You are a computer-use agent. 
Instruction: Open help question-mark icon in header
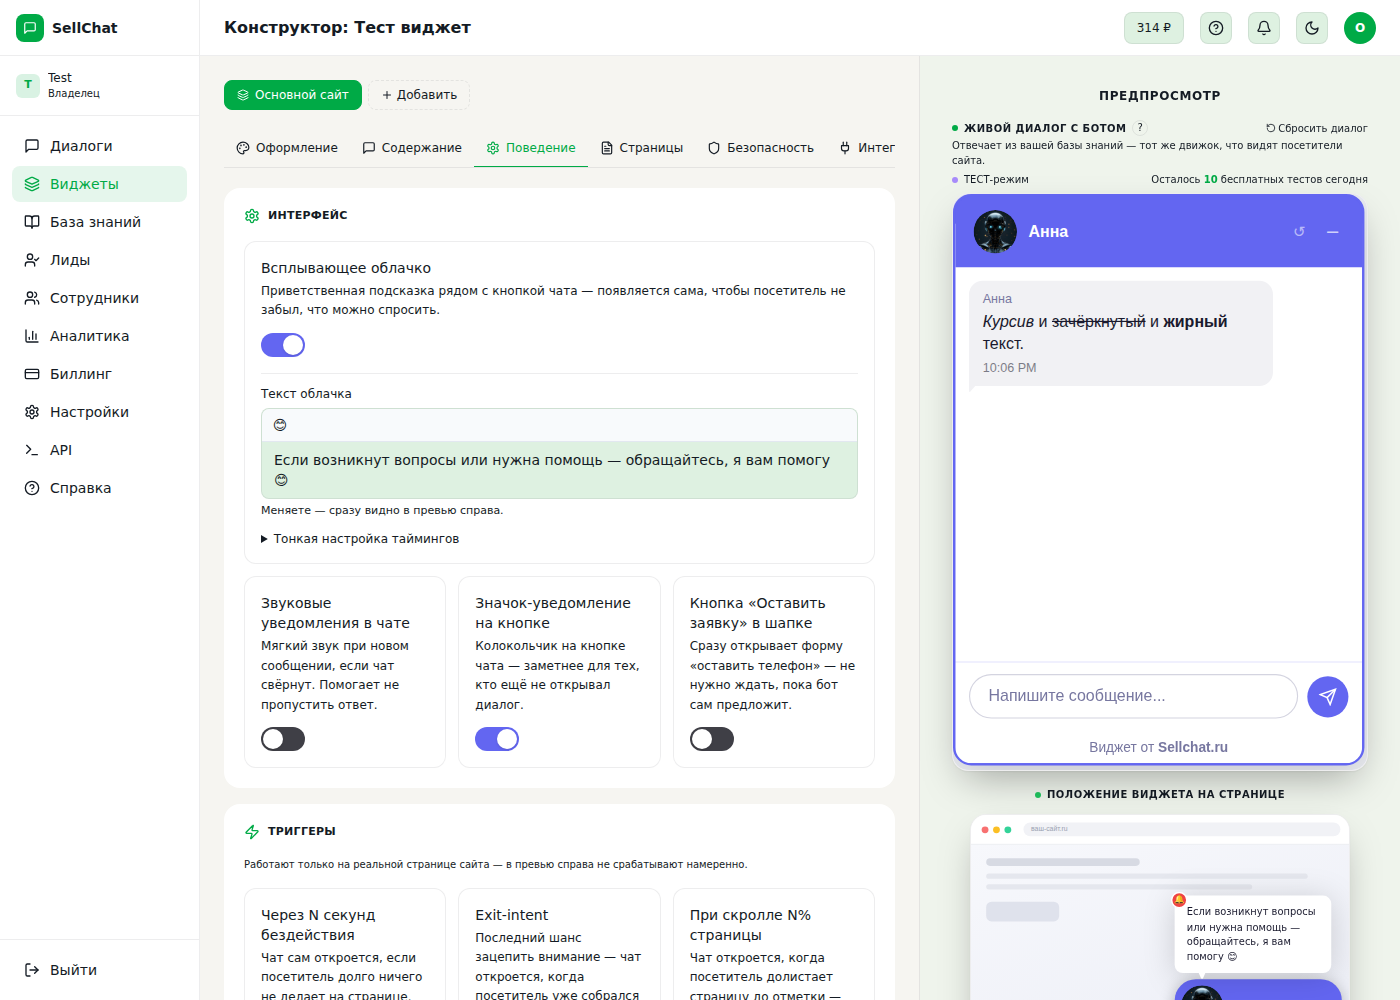click(x=1216, y=28)
